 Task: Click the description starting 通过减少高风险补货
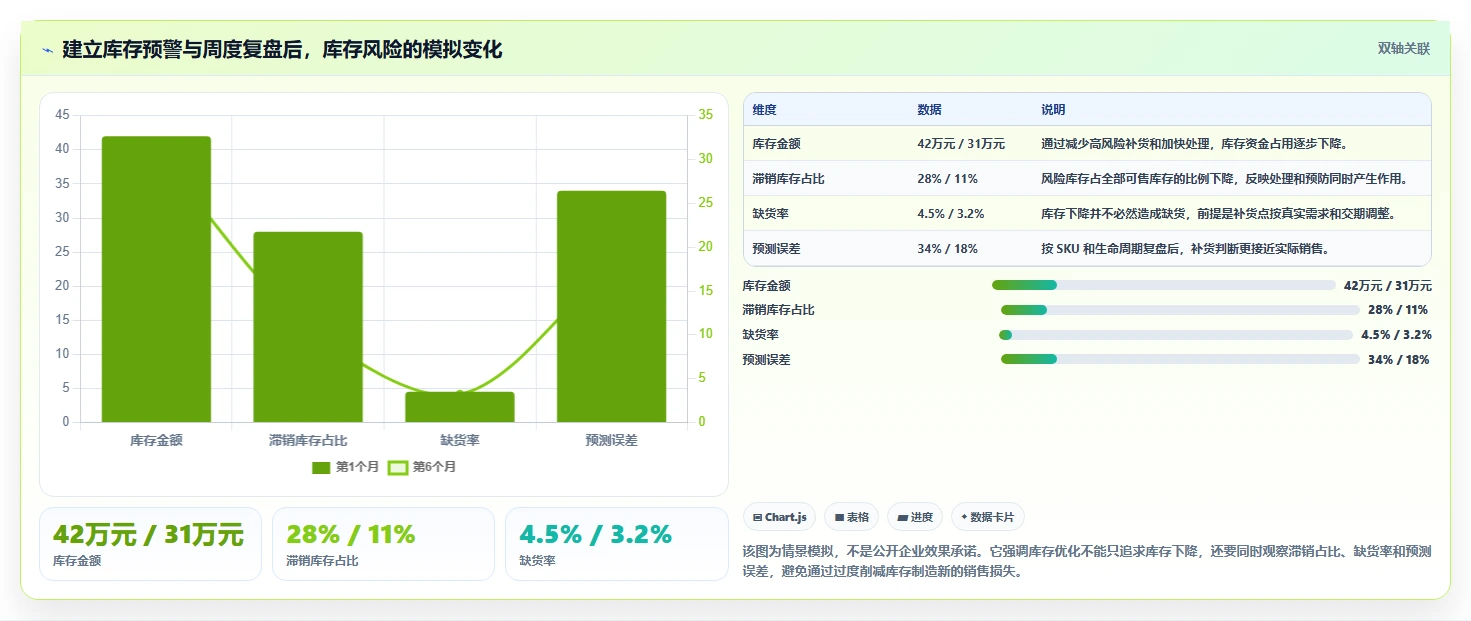pyautogui.click(x=1196, y=144)
